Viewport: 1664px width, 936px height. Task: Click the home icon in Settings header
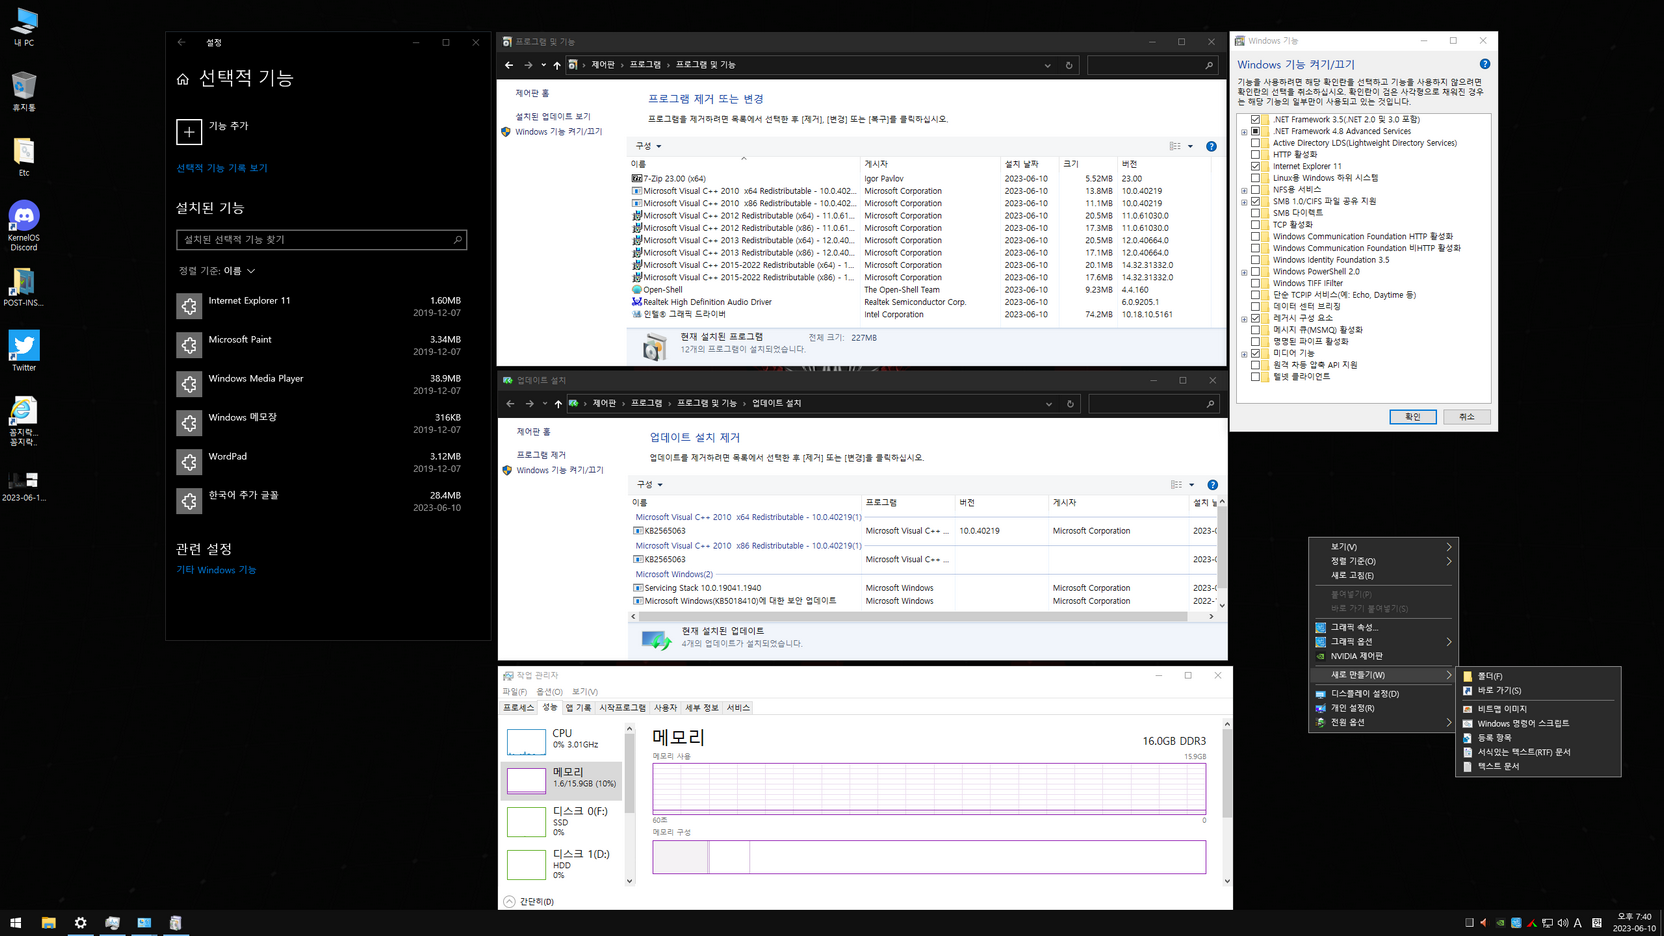(x=183, y=79)
